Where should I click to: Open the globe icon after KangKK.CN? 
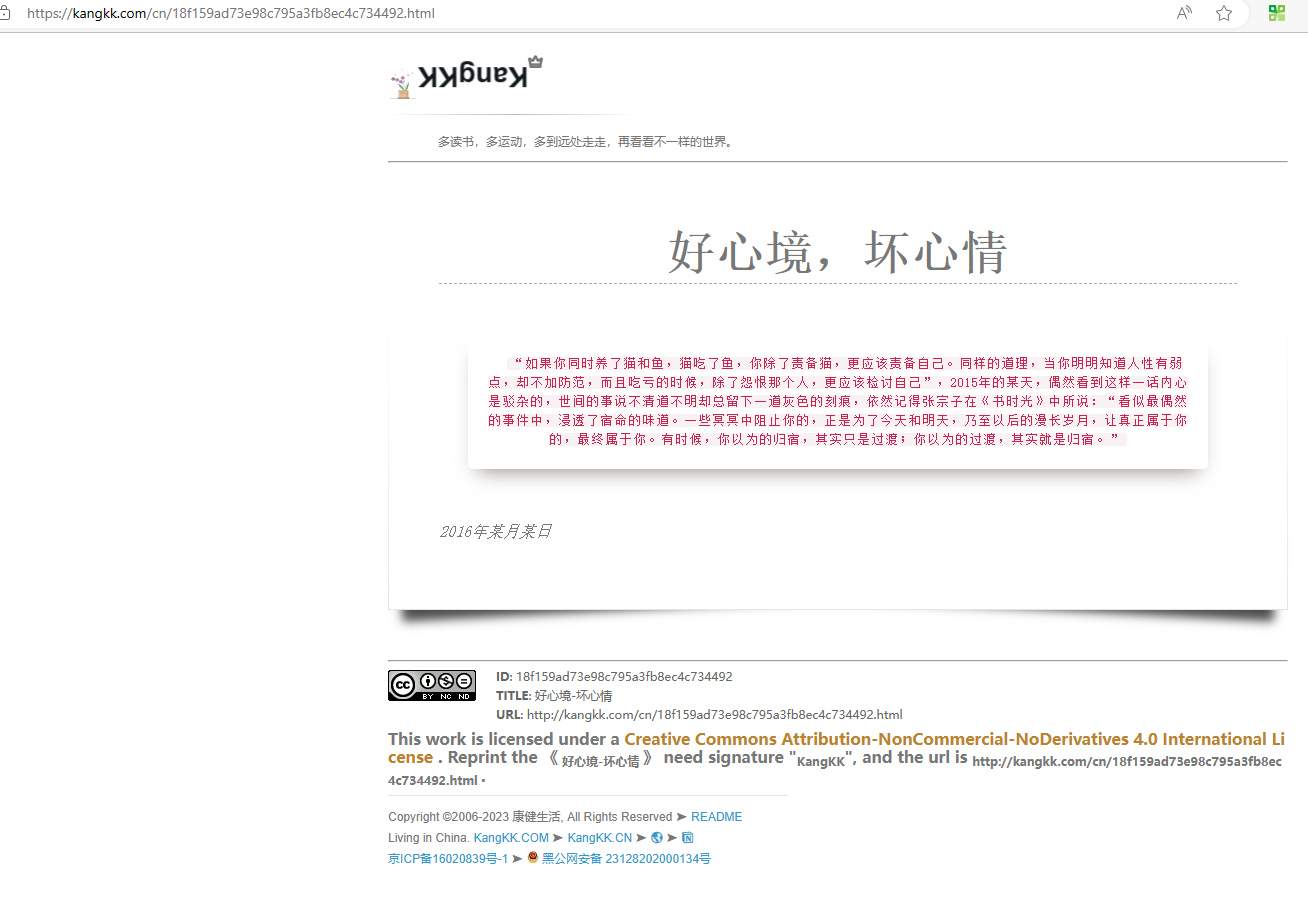click(657, 837)
